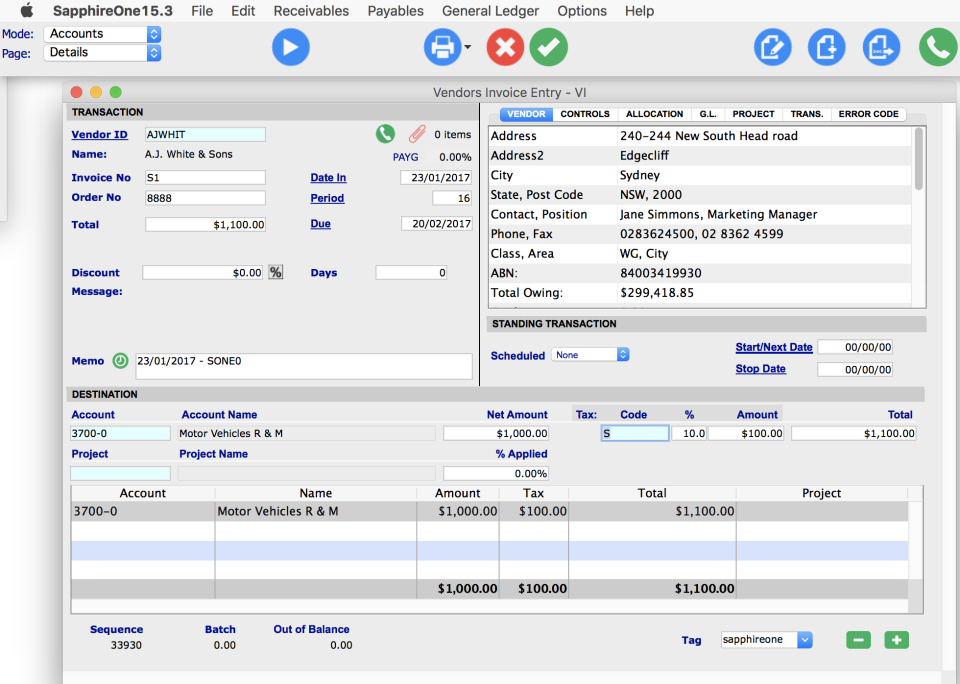The image size is (960, 684).
Task: Click the Tax Code field containing S
Action: [635, 434]
